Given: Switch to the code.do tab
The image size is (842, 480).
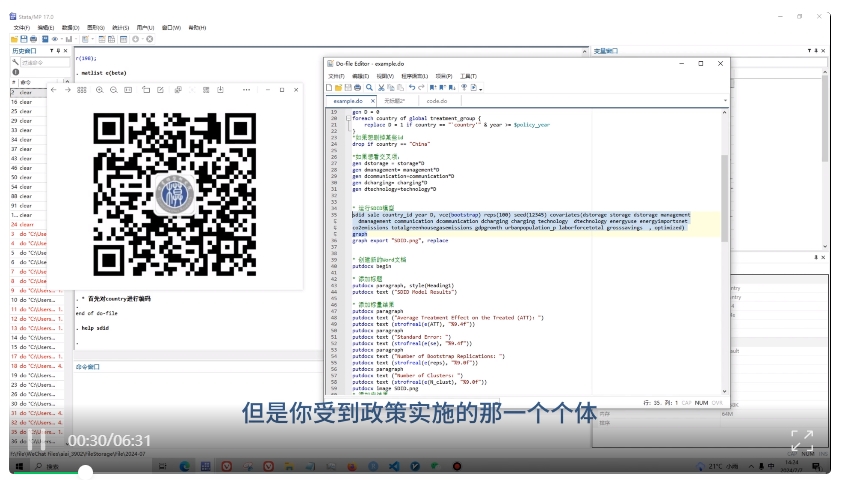Looking at the screenshot, I should click(x=437, y=101).
